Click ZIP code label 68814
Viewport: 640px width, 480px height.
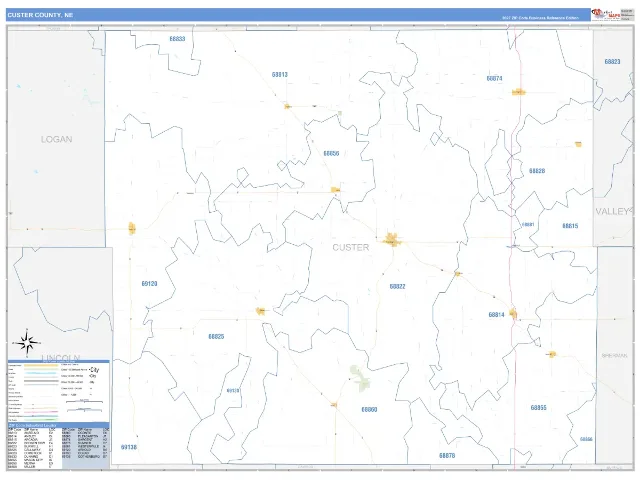pos(496,315)
